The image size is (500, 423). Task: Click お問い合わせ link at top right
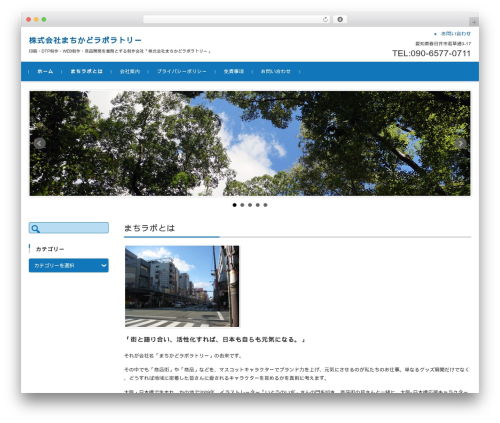tap(456, 34)
